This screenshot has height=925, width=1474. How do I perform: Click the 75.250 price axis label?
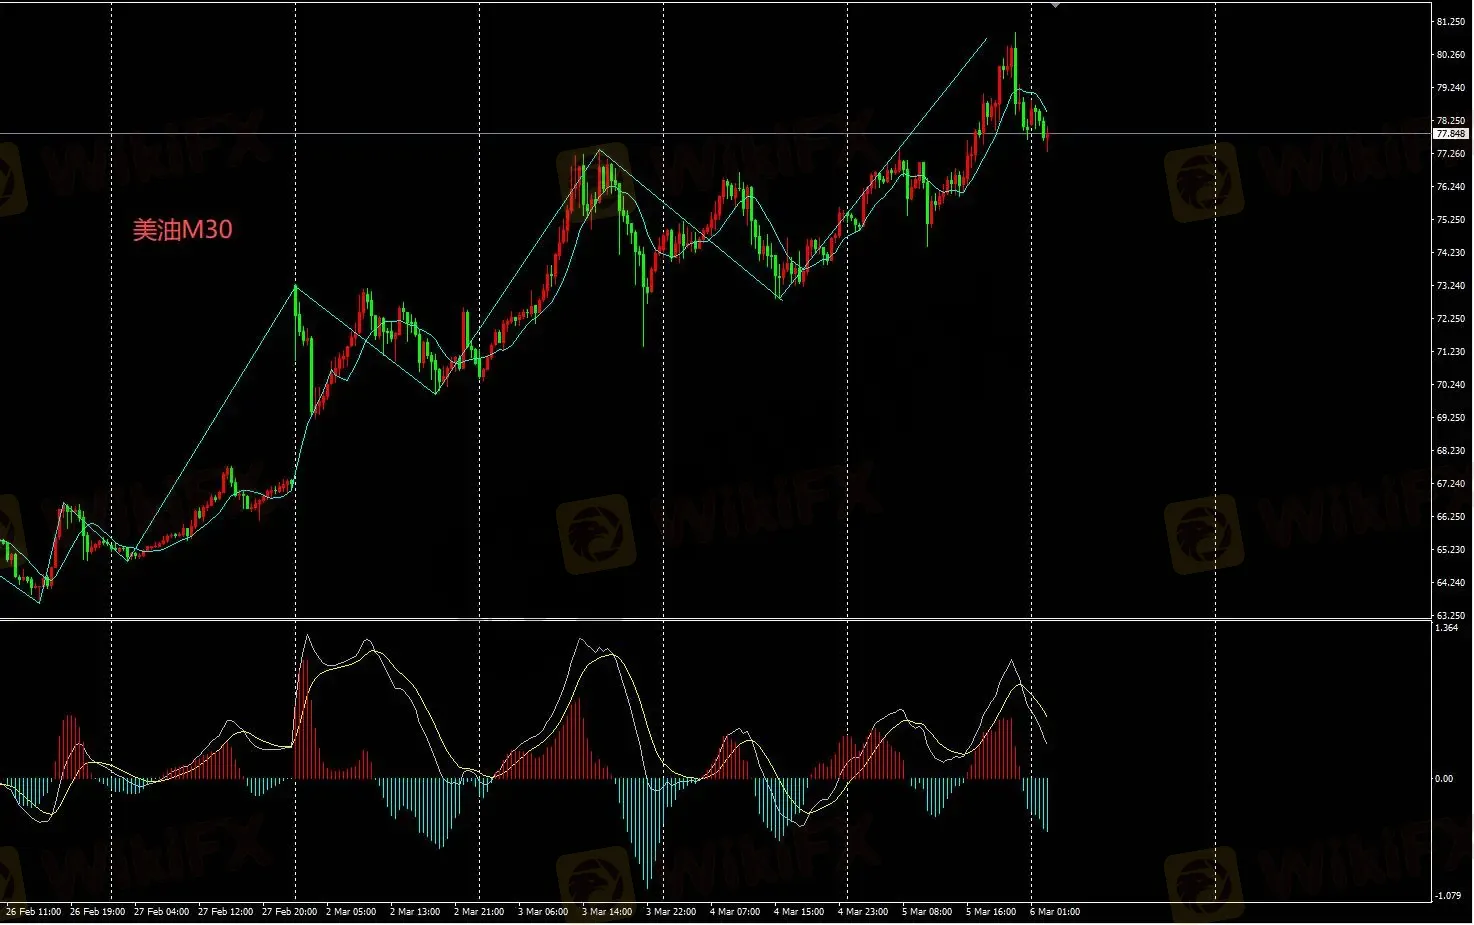point(1451,220)
